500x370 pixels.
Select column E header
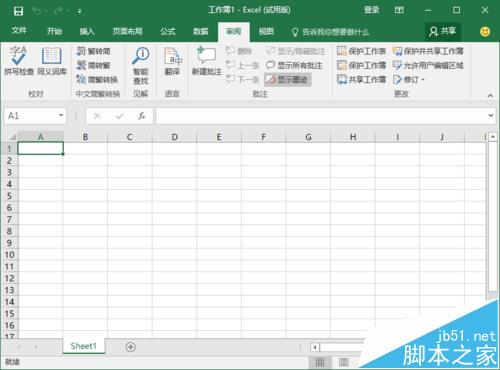(x=219, y=137)
